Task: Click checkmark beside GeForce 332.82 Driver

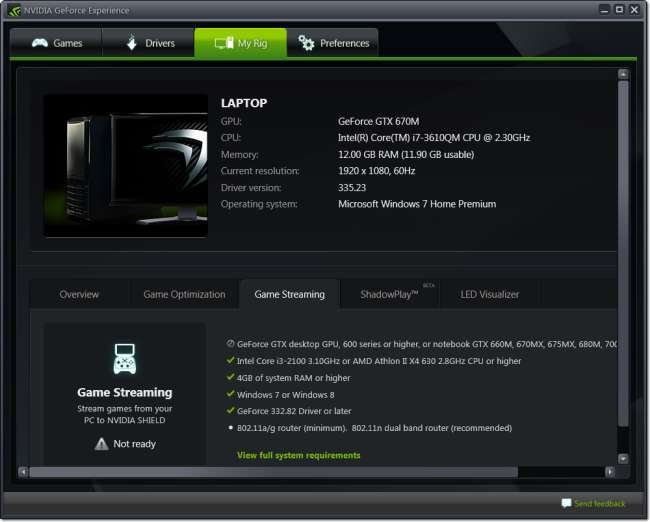Action: (x=230, y=410)
